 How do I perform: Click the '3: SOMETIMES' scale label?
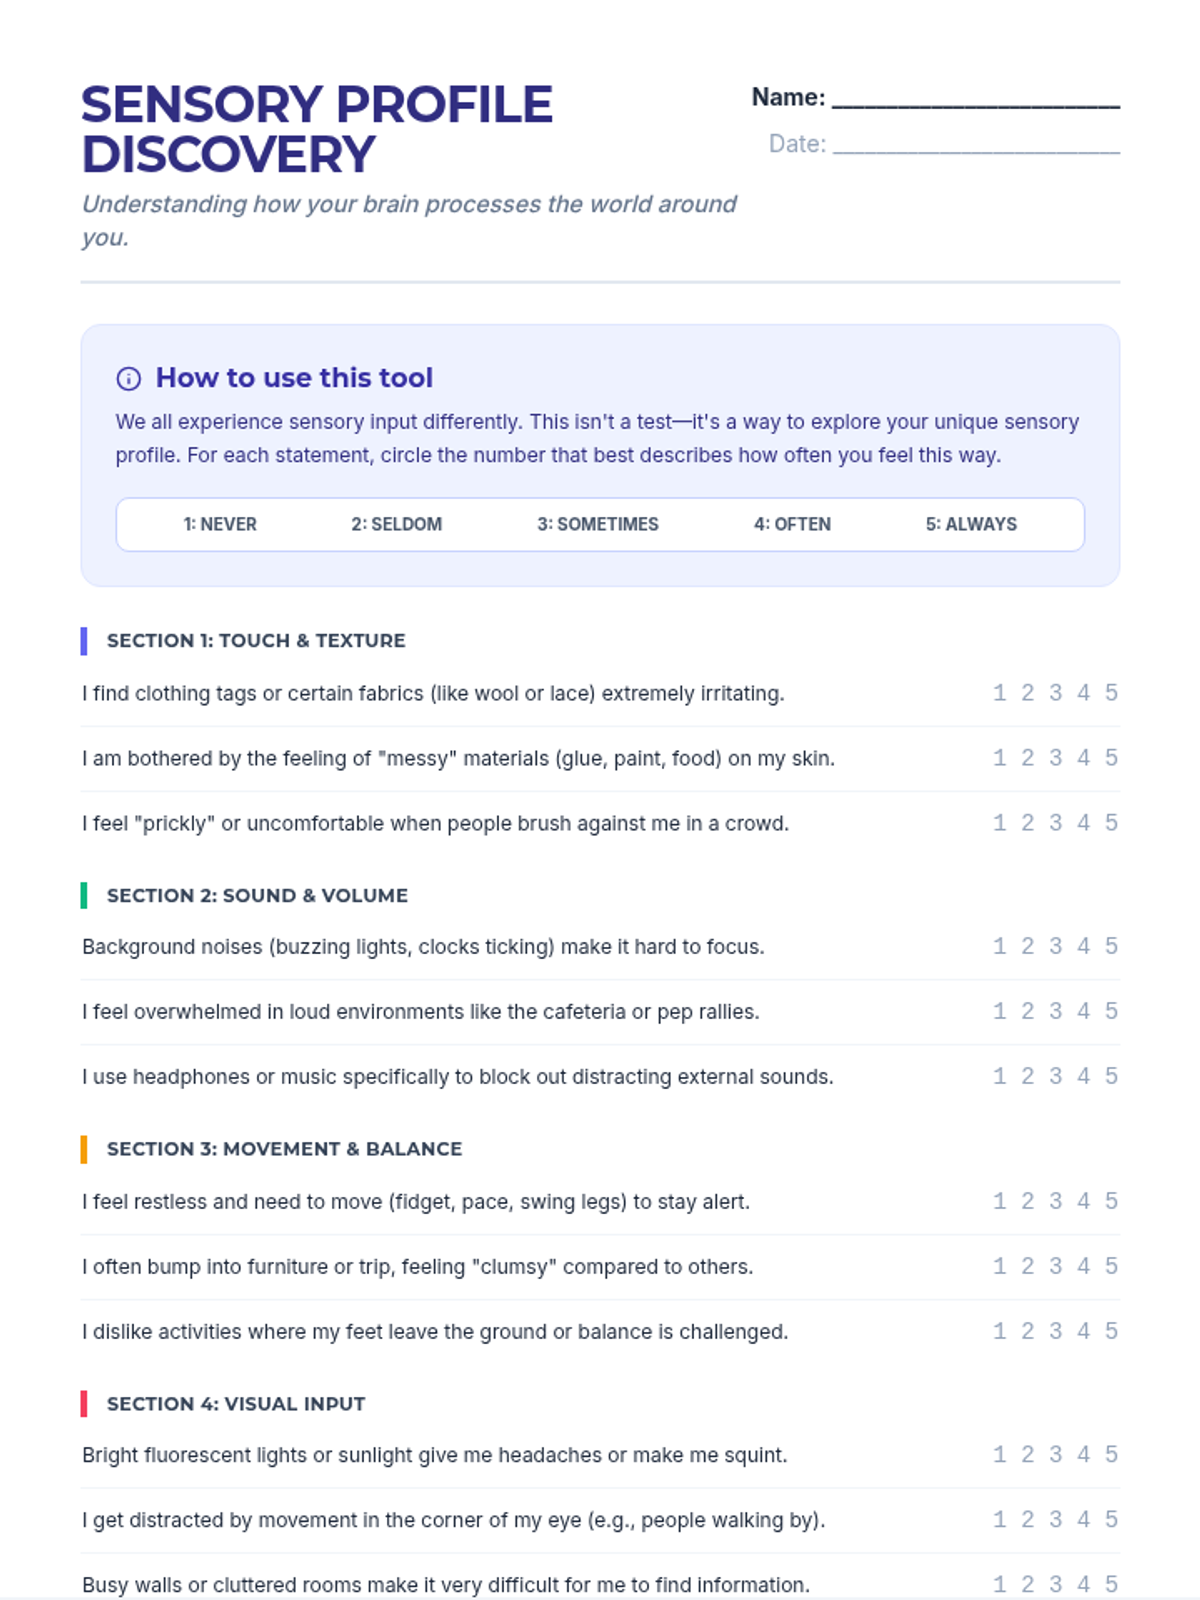598,524
